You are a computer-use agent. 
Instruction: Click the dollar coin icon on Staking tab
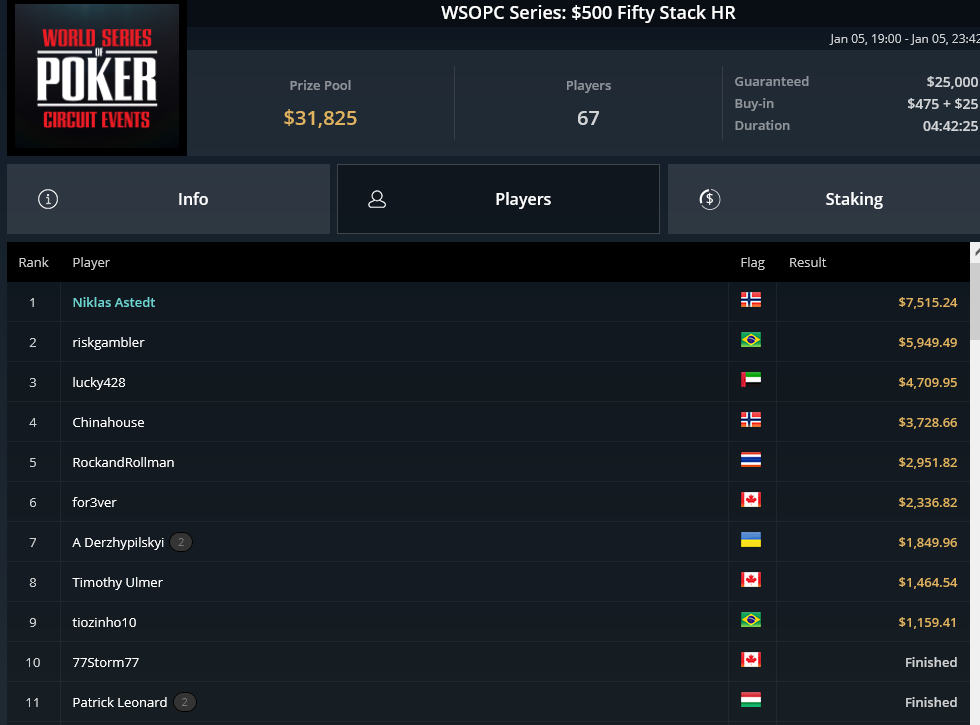point(709,199)
